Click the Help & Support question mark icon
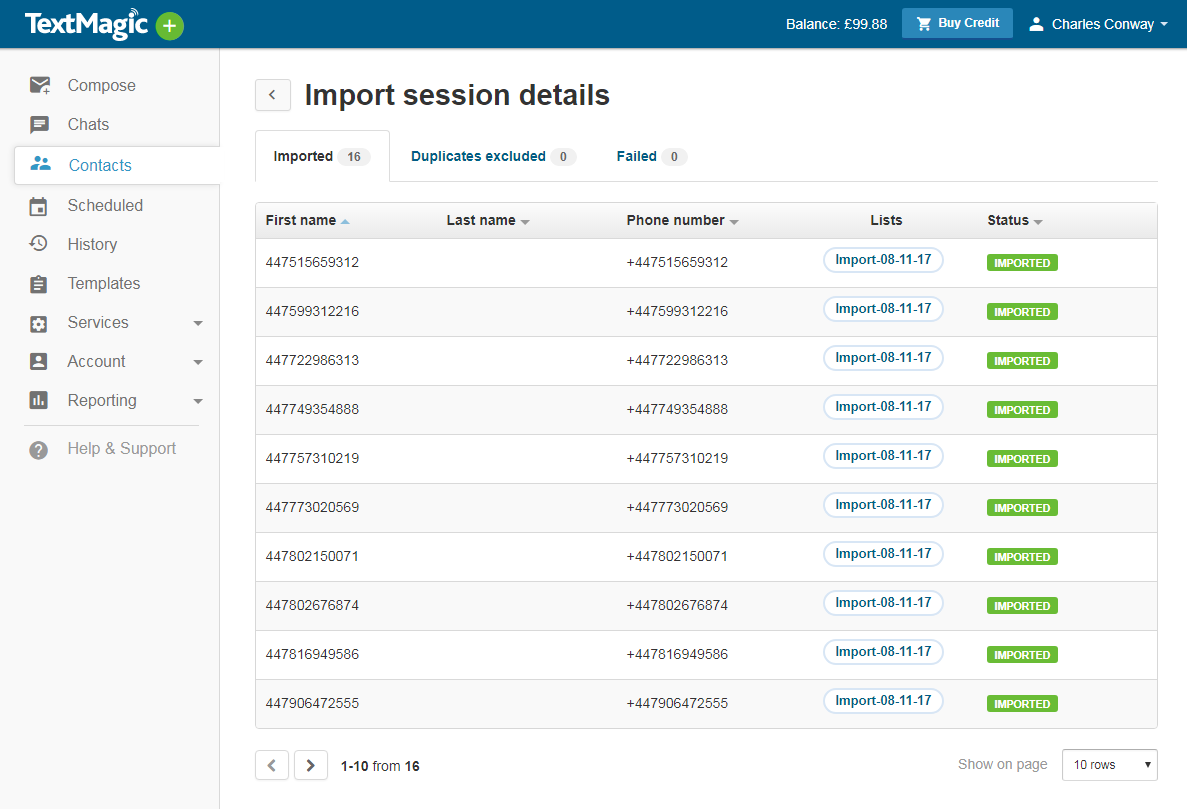 (38, 450)
